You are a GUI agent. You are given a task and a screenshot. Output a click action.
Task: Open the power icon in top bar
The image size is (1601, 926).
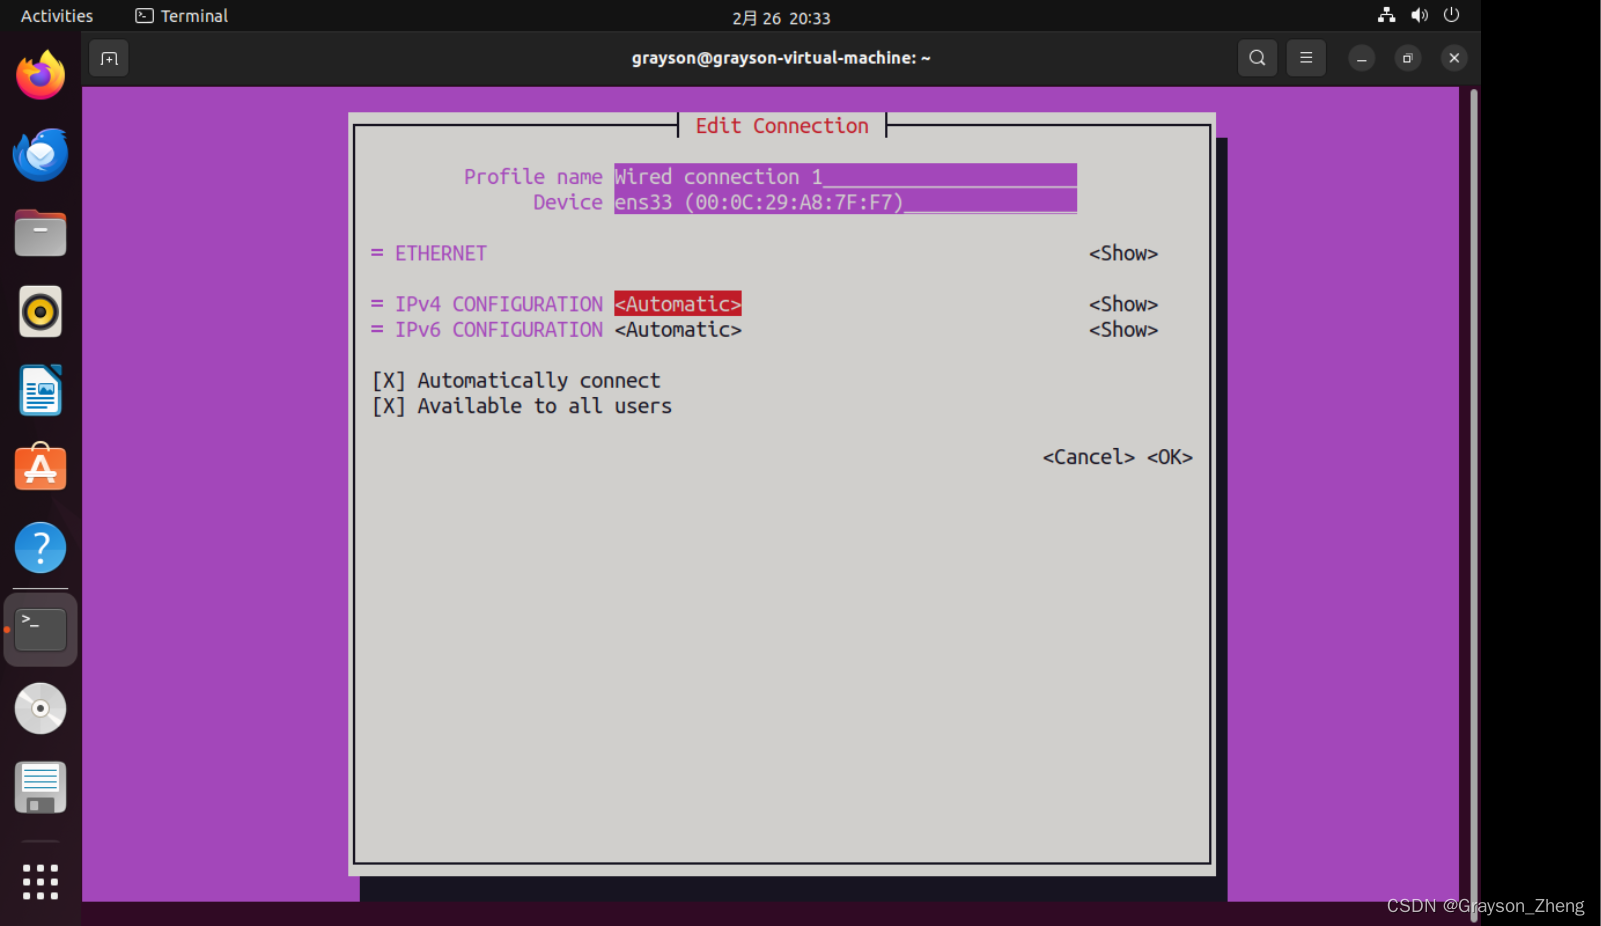(1451, 15)
